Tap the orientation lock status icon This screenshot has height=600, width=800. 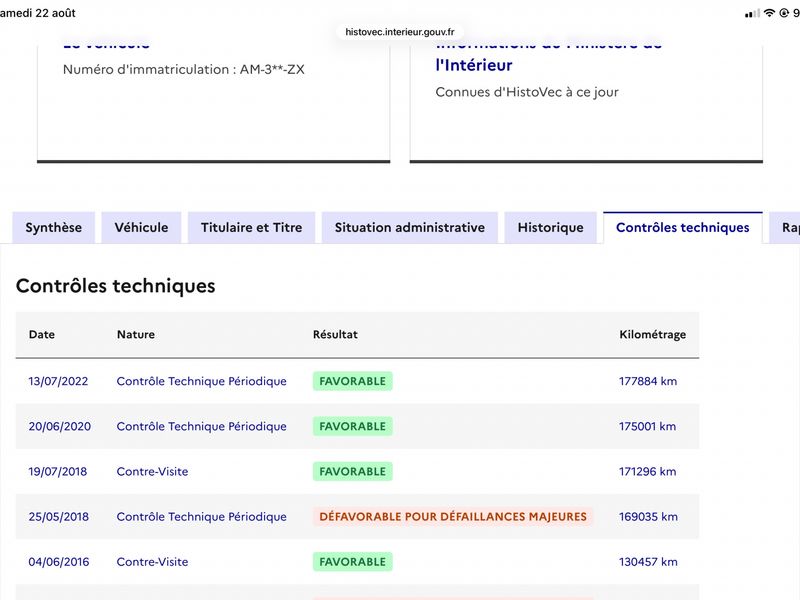[x=784, y=13]
